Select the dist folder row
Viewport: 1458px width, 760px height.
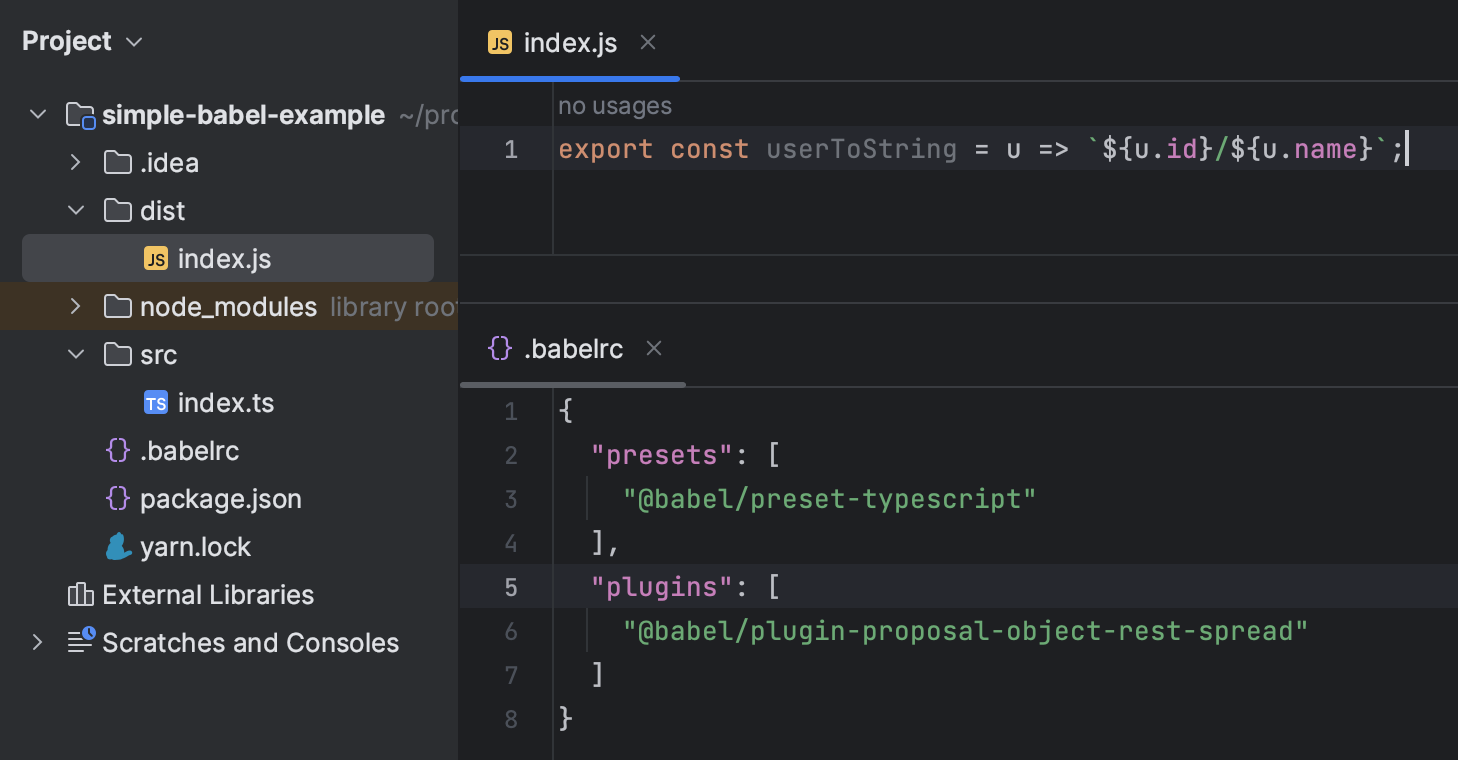point(228,210)
